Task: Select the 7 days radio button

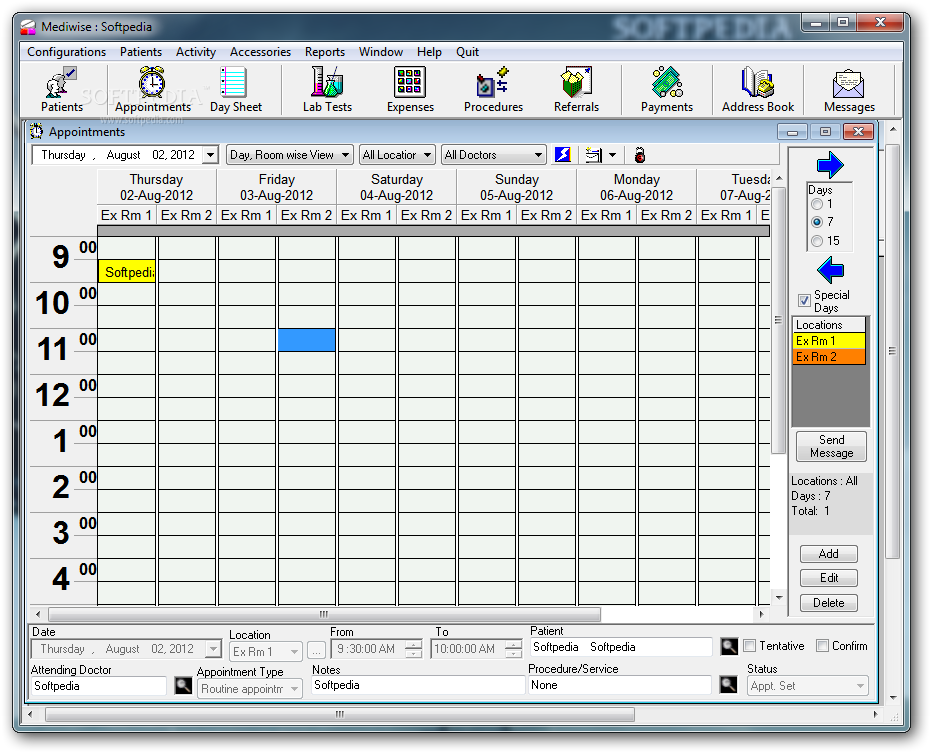Action: pos(816,222)
